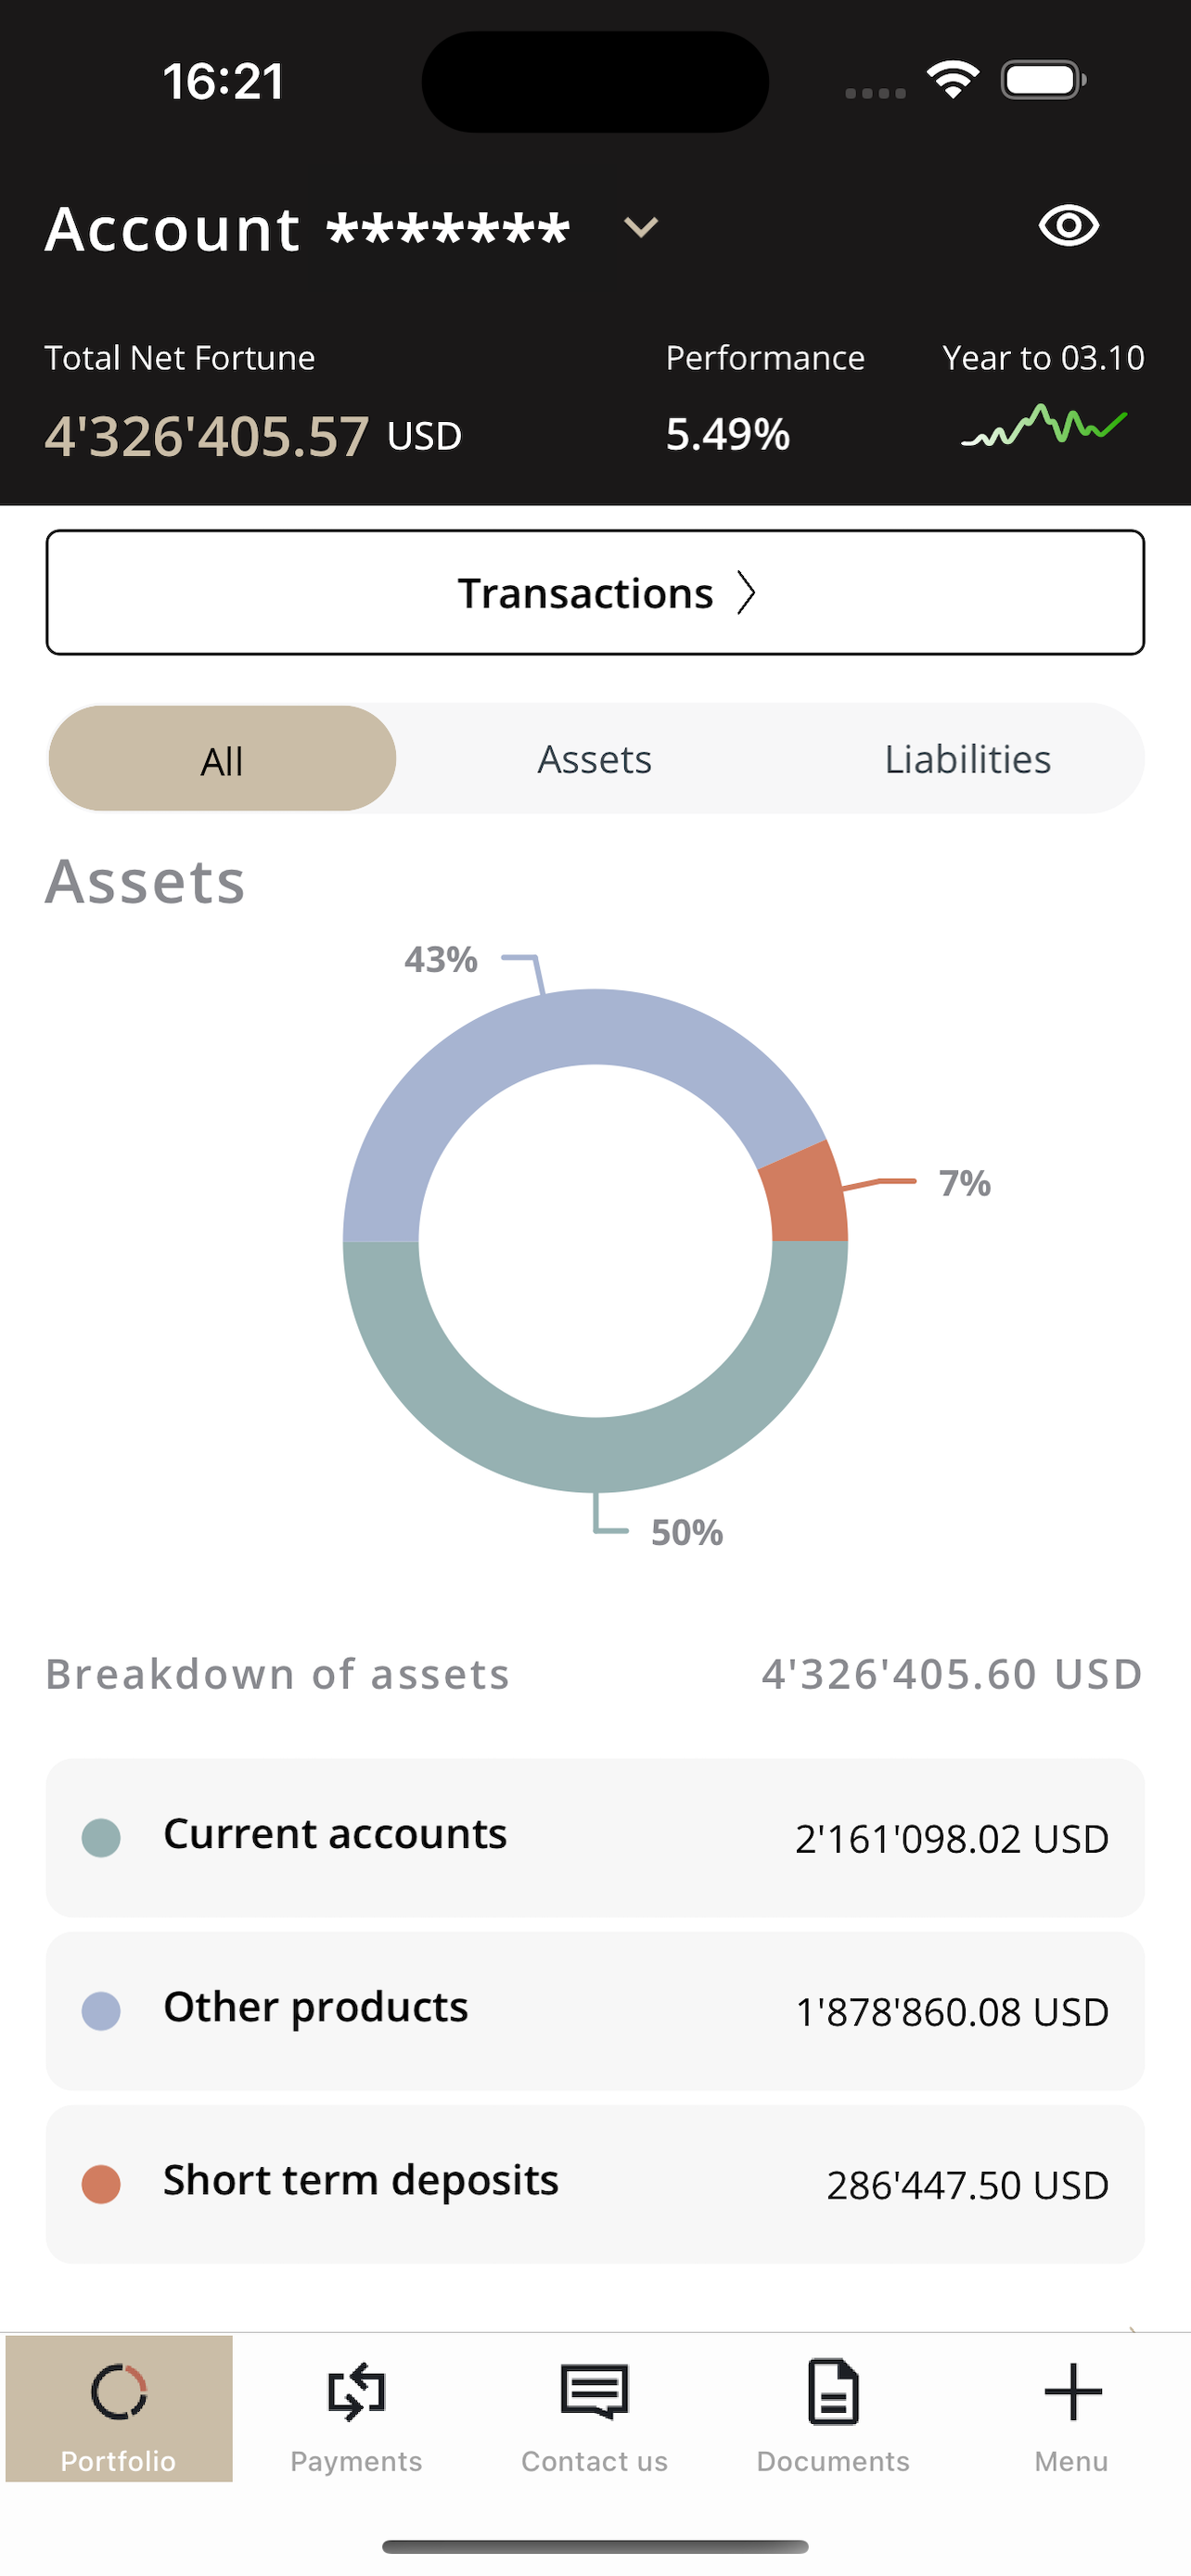Tap the Wi-Fi status icon
1191x2576 pixels.
coord(952,80)
